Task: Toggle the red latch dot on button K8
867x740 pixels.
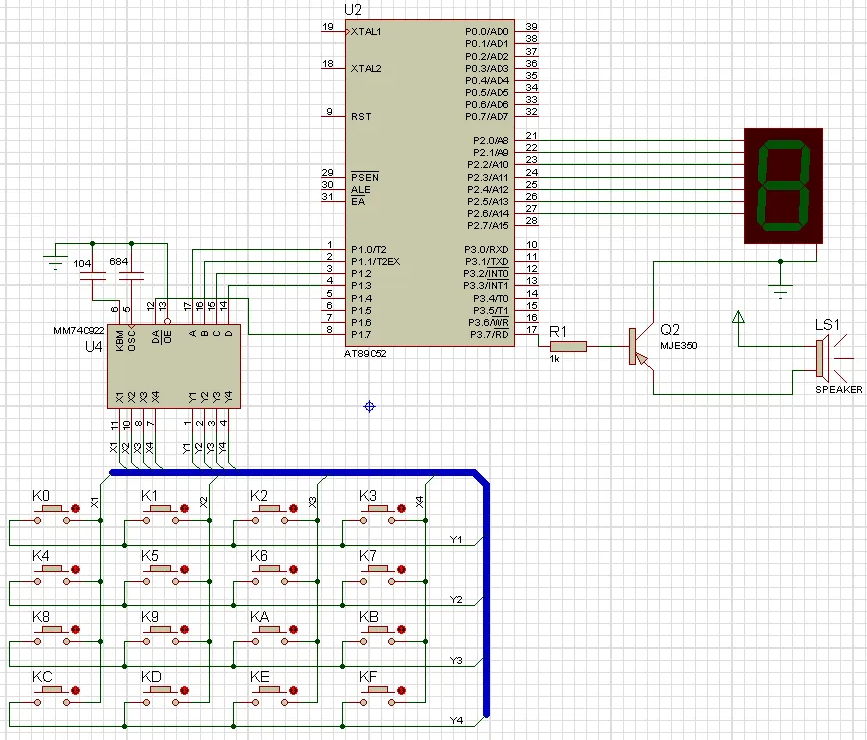Action: 76,629
